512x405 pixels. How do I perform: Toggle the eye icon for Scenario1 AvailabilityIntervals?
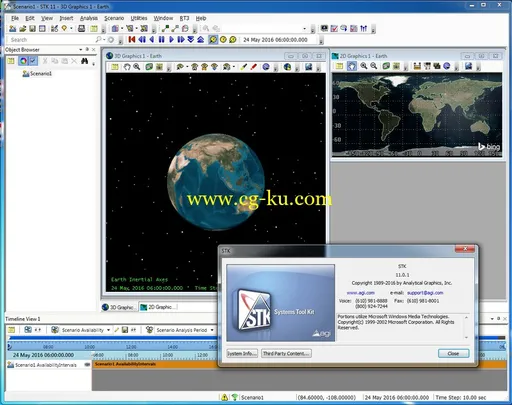point(87,365)
